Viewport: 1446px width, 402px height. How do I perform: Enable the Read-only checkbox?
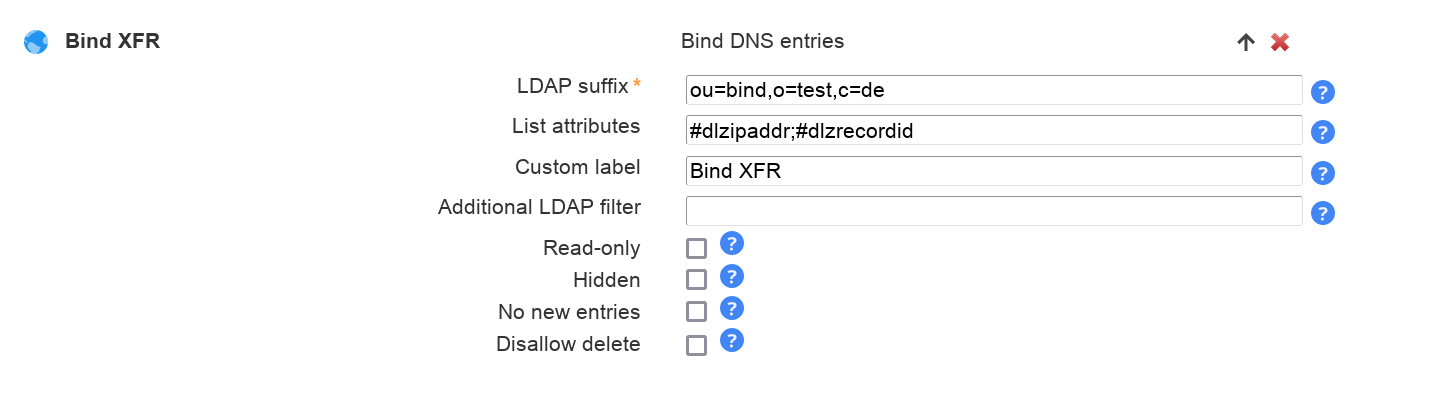(x=696, y=249)
